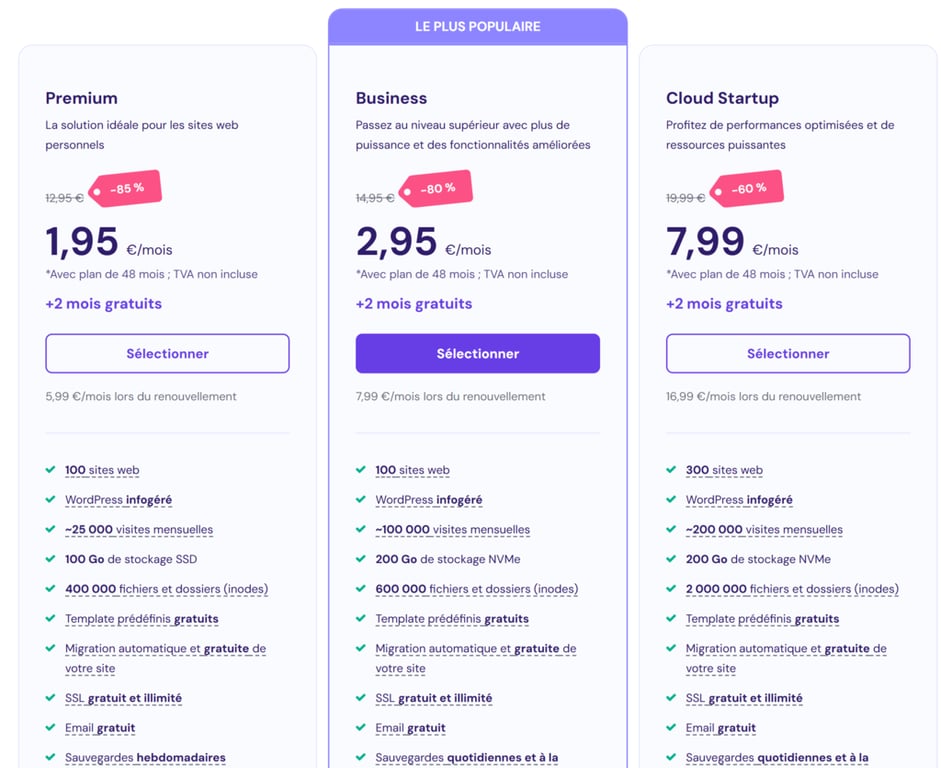Image resolution: width=941 pixels, height=768 pixels.
Task: Open details for 400 000 fichiers et dossiers in Premium
Action: click(x=165, y=589)
